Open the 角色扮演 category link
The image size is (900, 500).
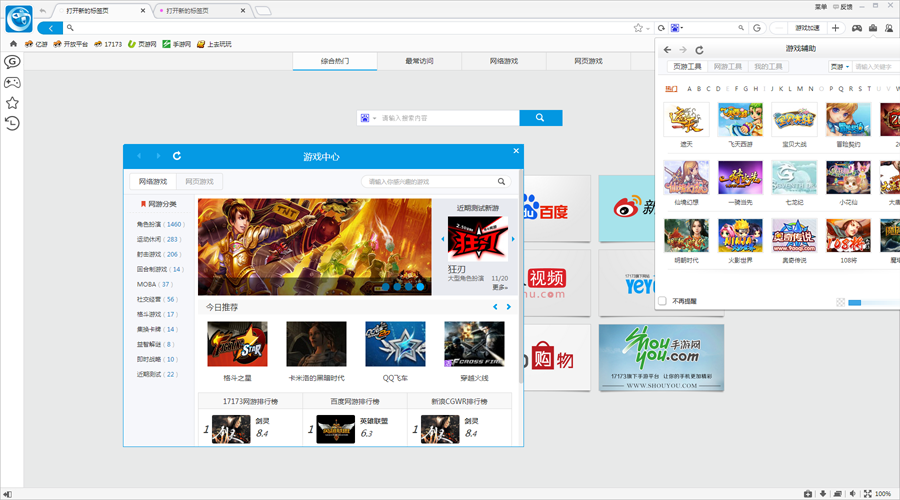click(161, 224)
